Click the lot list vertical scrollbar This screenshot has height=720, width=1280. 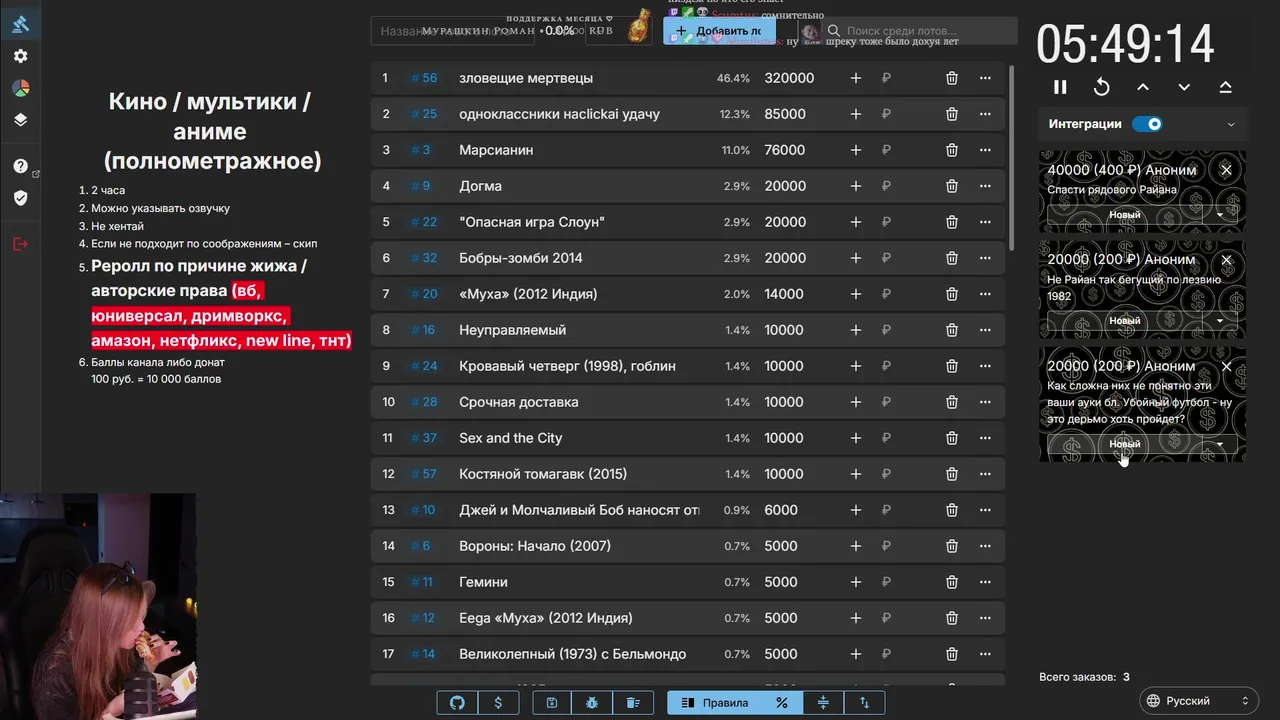coord(1011,160)
